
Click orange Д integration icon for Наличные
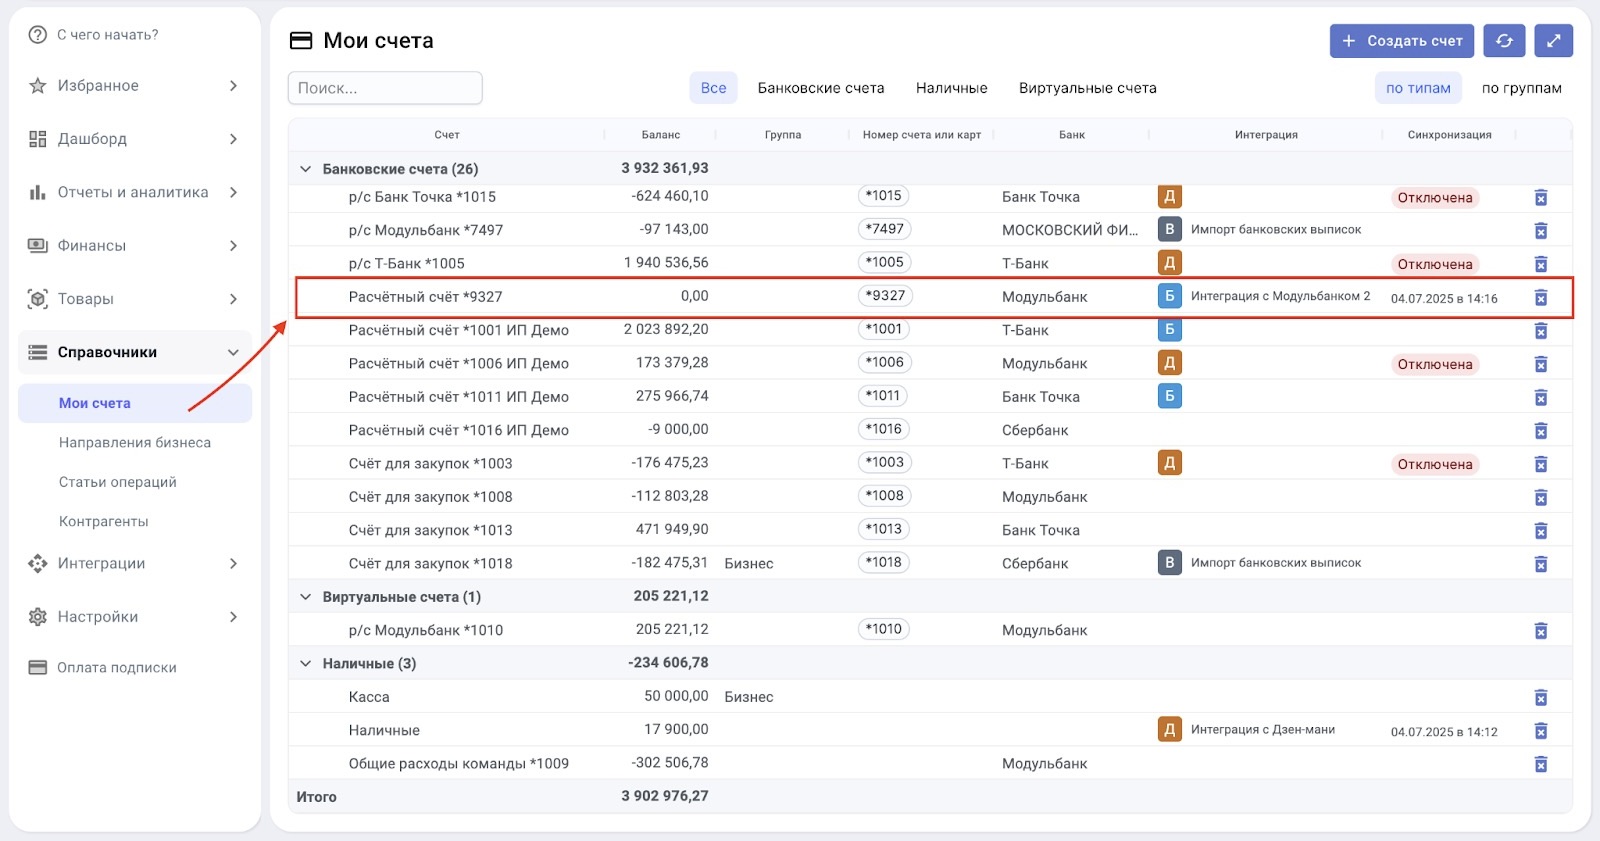(x=1169, y=730)
